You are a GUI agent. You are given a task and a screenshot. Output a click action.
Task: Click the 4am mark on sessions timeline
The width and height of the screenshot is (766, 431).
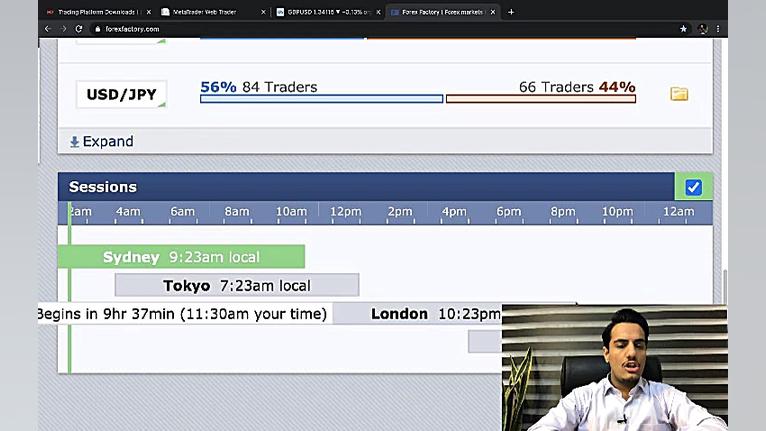coord(128,212)
